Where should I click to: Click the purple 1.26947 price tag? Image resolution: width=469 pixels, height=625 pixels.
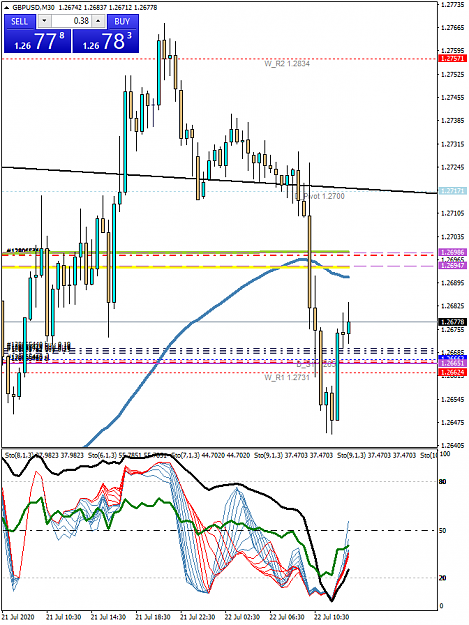pos(452,265)
